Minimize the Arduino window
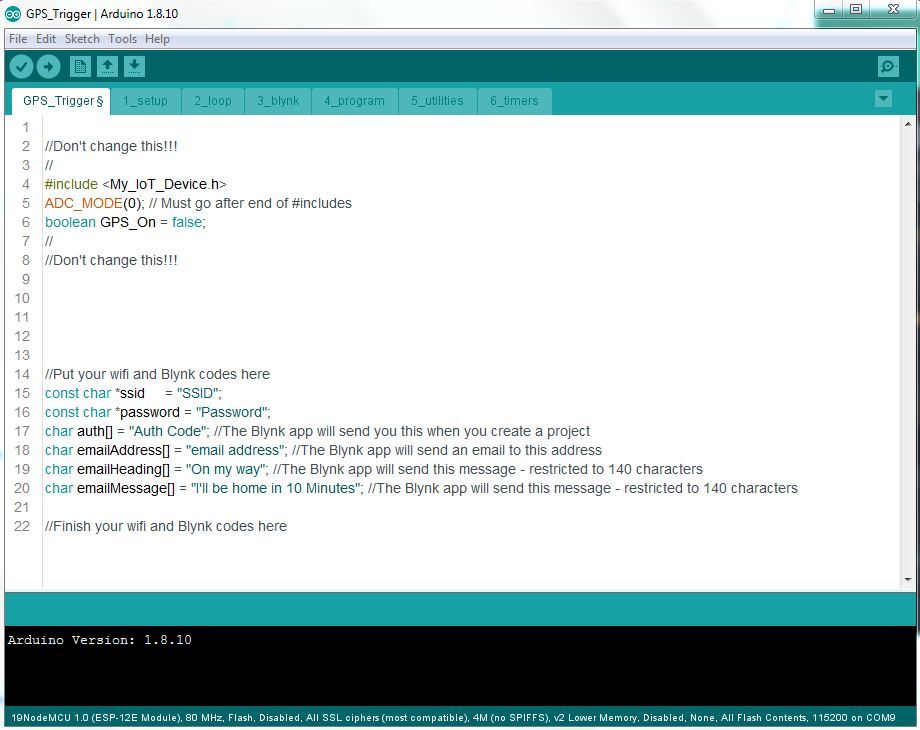Viewport: 920px width, 730px height. (x=828, y=10)
